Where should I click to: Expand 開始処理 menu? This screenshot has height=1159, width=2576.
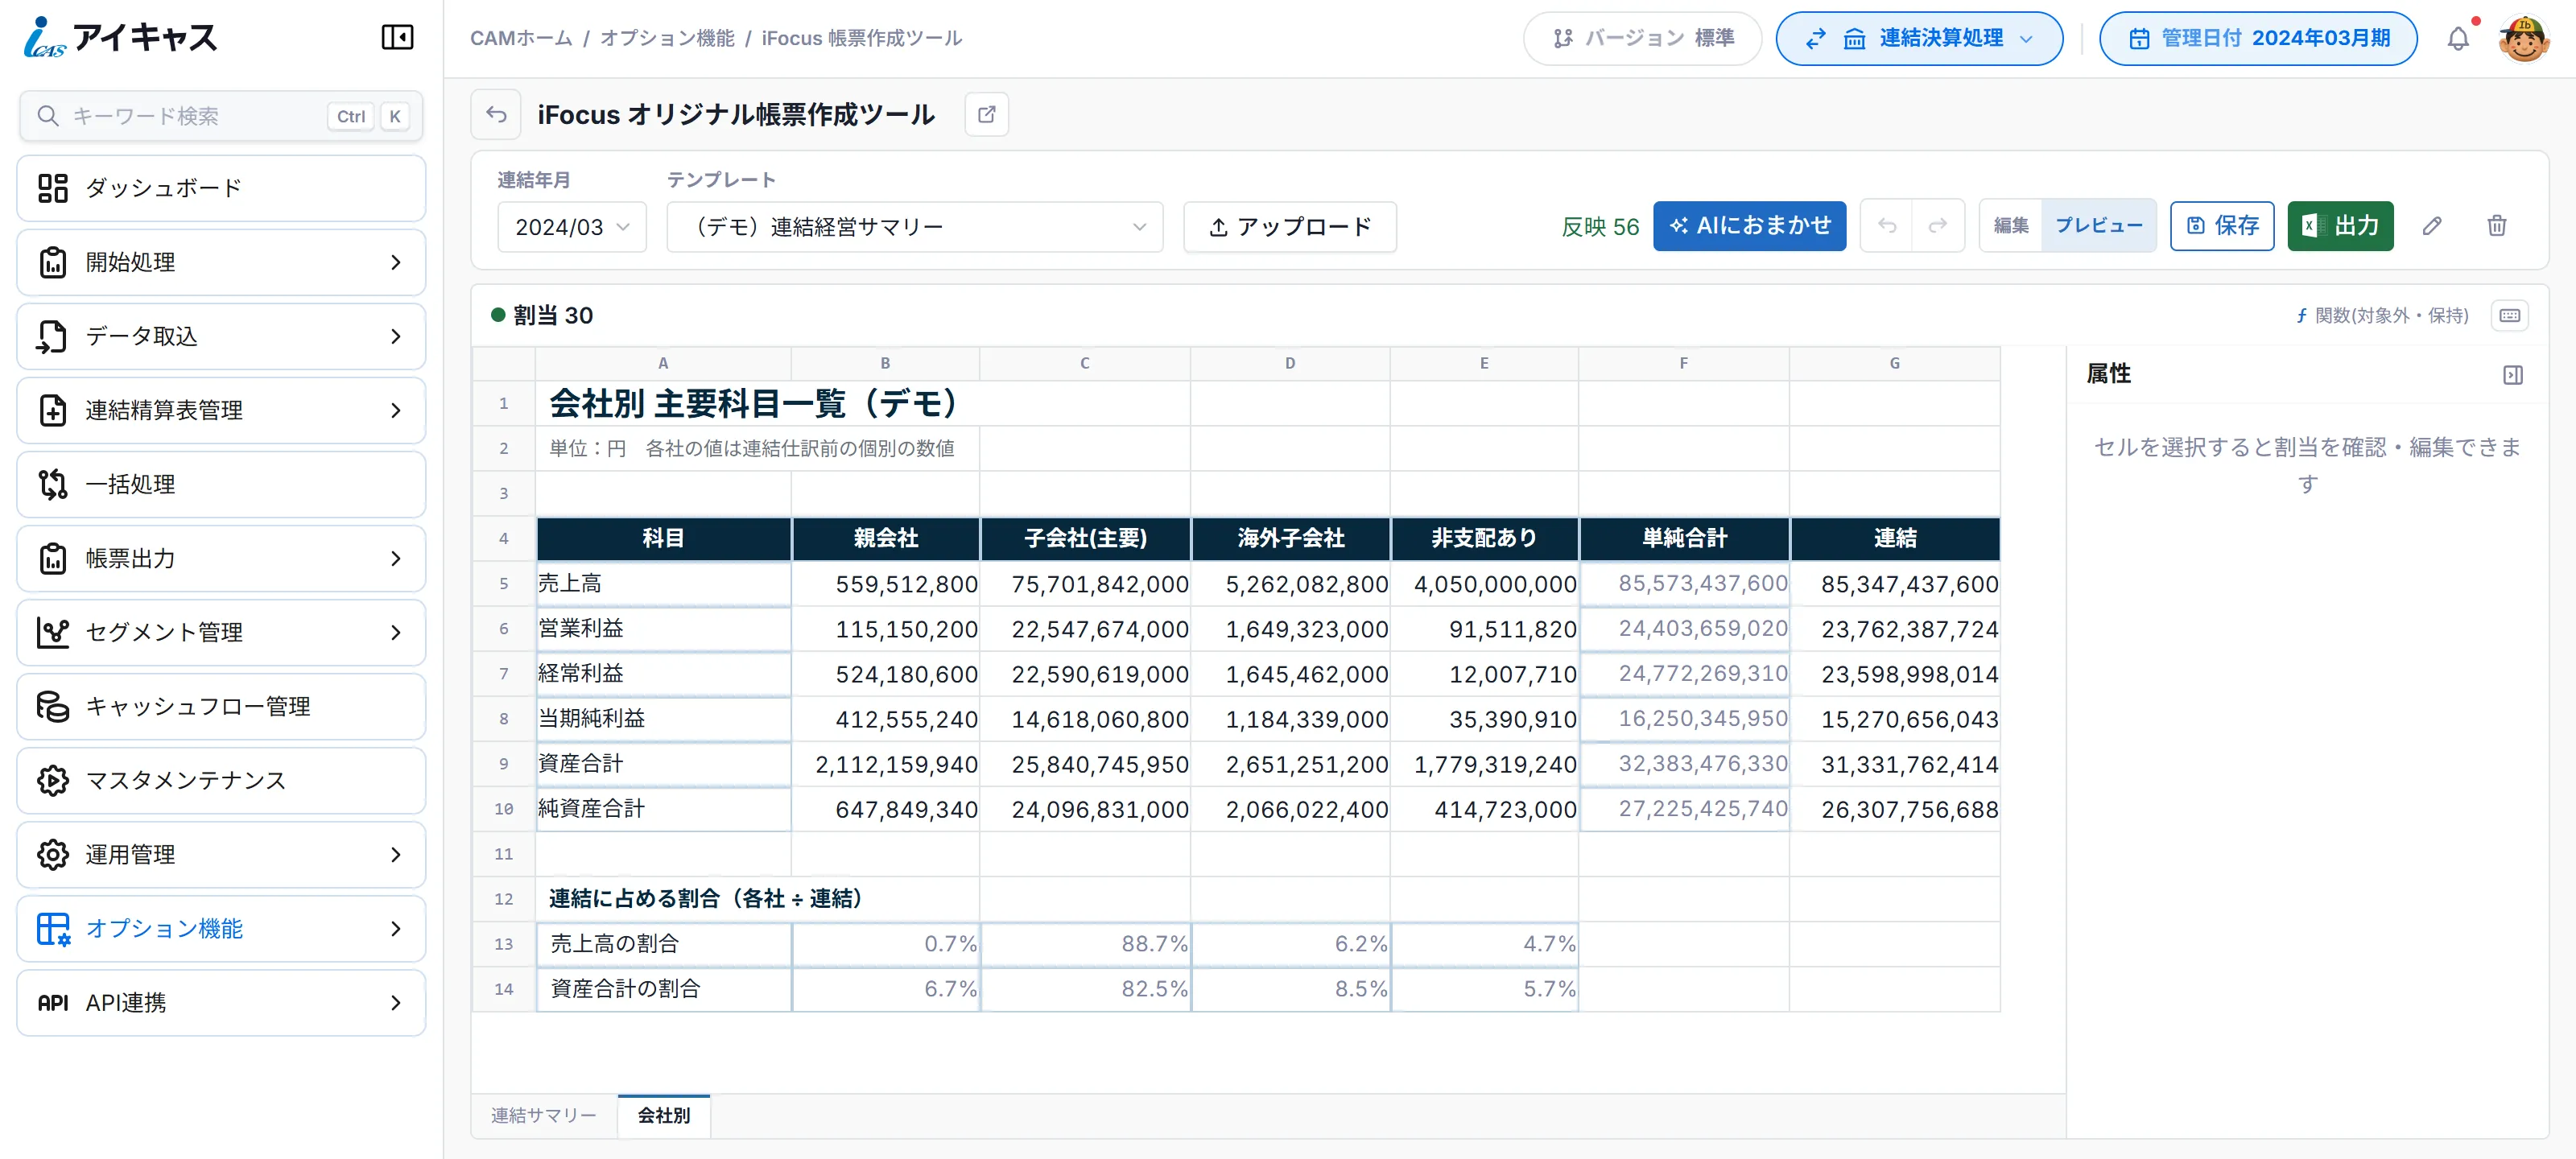(221, 262)
